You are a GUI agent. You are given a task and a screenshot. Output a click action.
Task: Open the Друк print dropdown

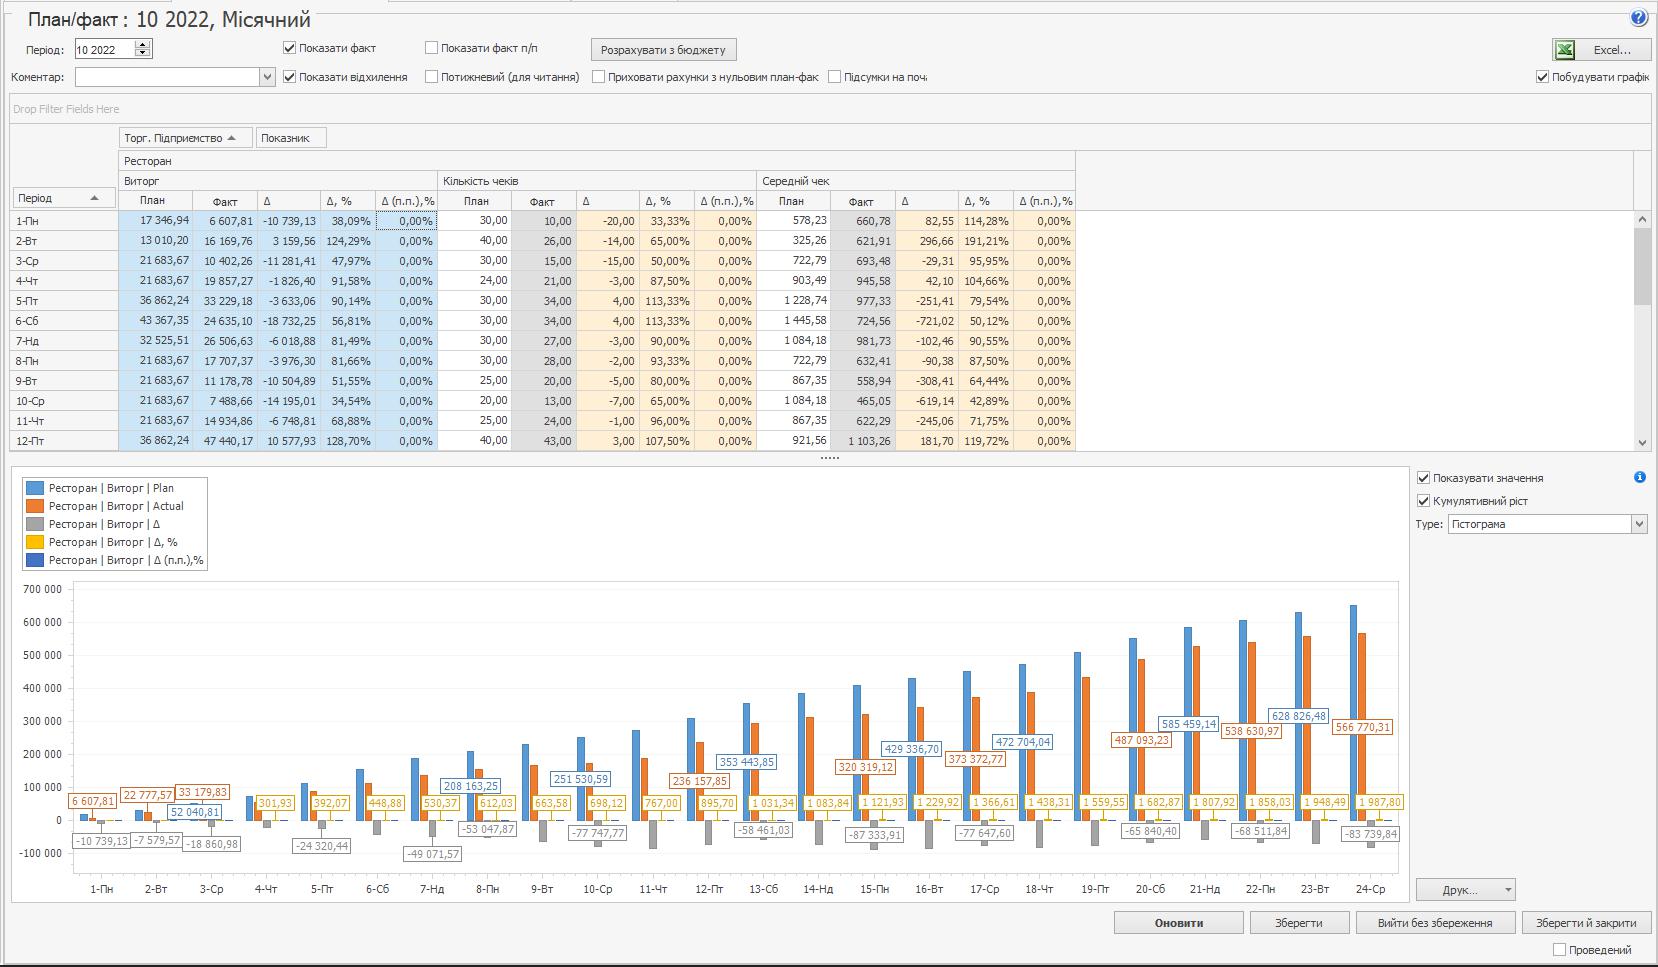(x=1508, y=890)
